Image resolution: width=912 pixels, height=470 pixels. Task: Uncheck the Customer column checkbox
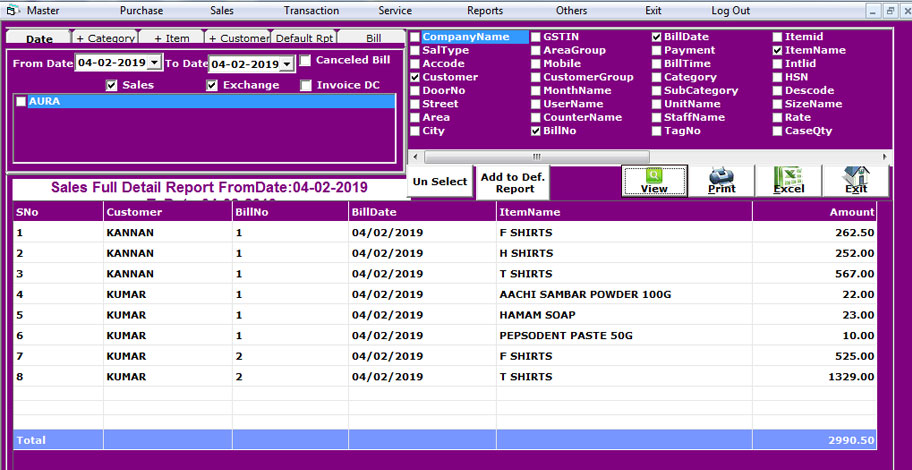point(415,77)
